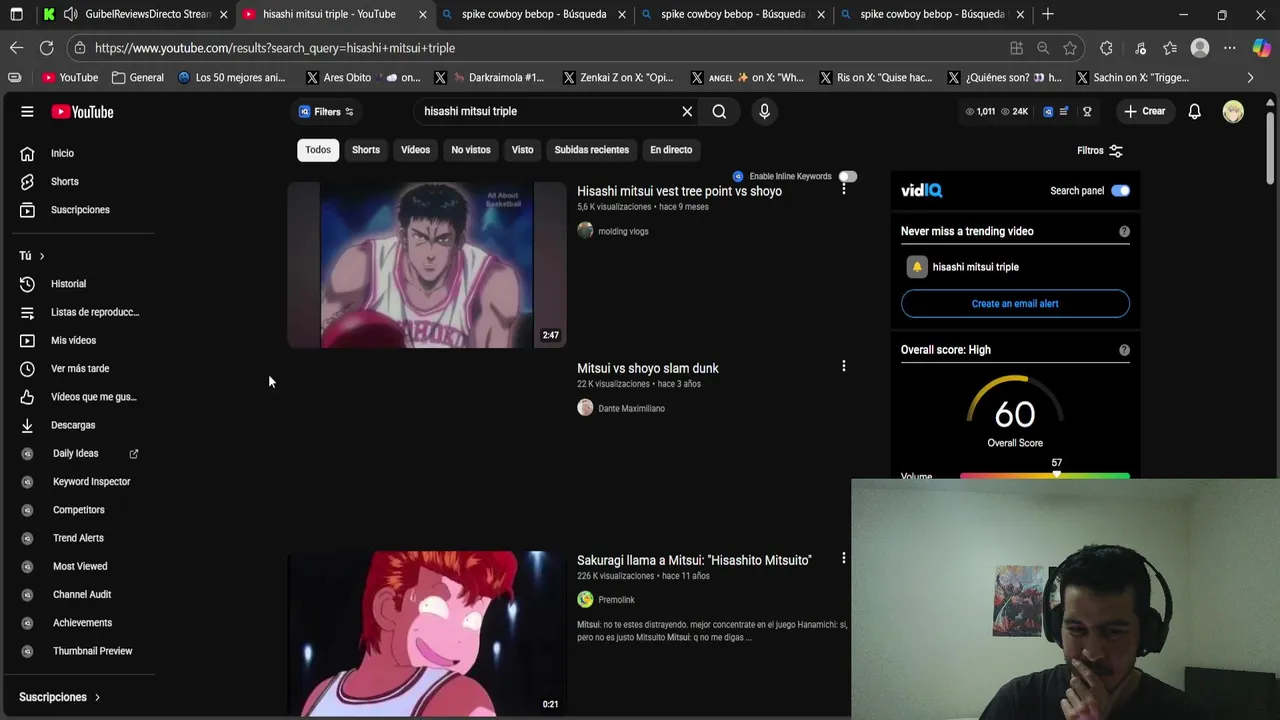Viewport: 1280px width, 720px height.
Task: Open Ver más tarde in sidebar
Action: pos(78,369)
